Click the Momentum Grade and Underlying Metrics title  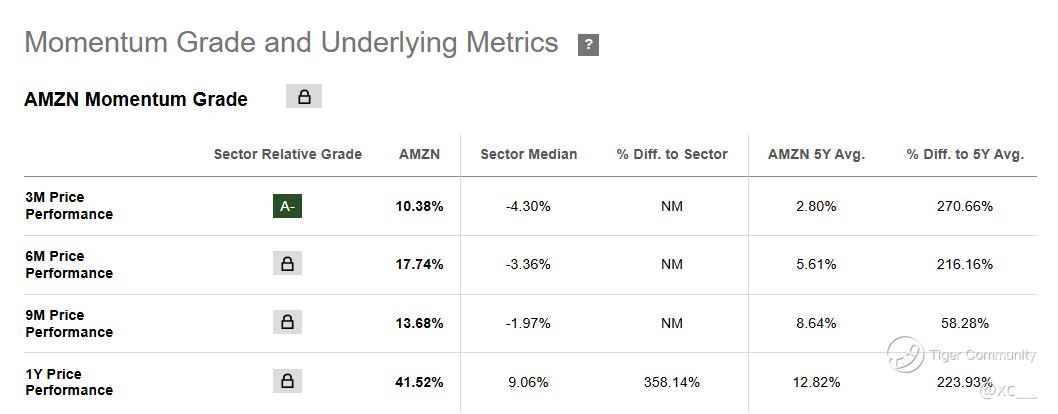[291, 43]
